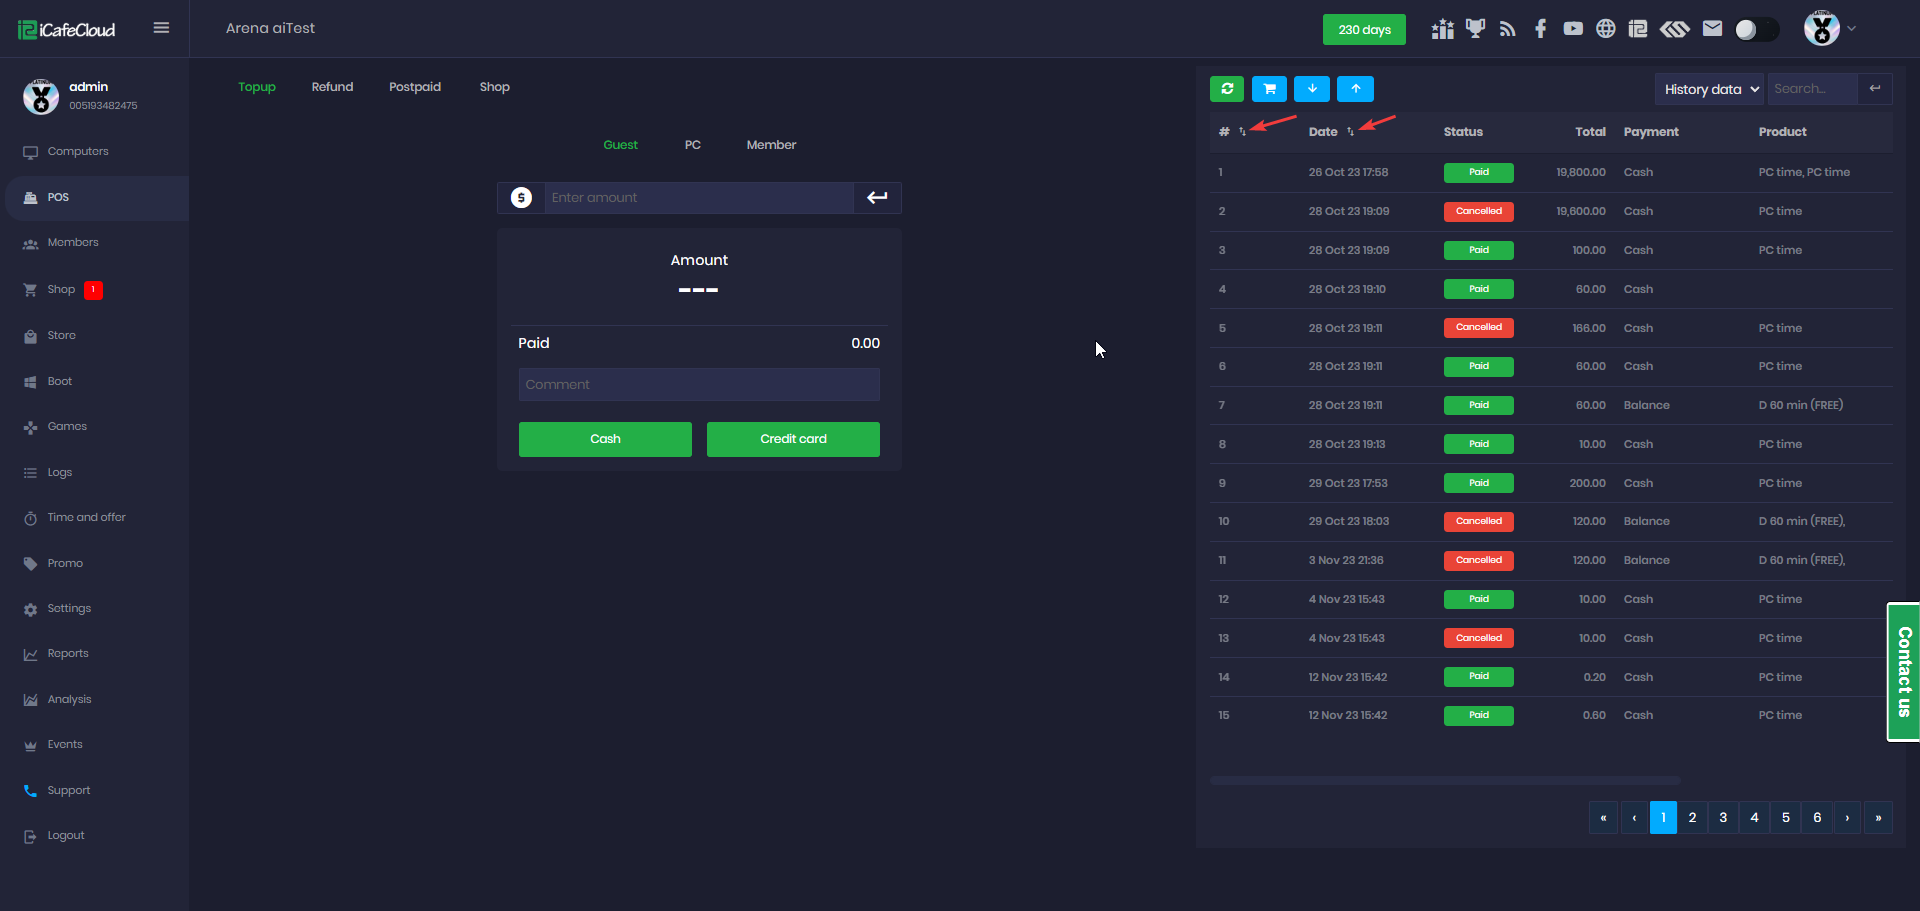Focus the Enter amount field
This screenshot has width=1920, height=911.
point(698,198)
